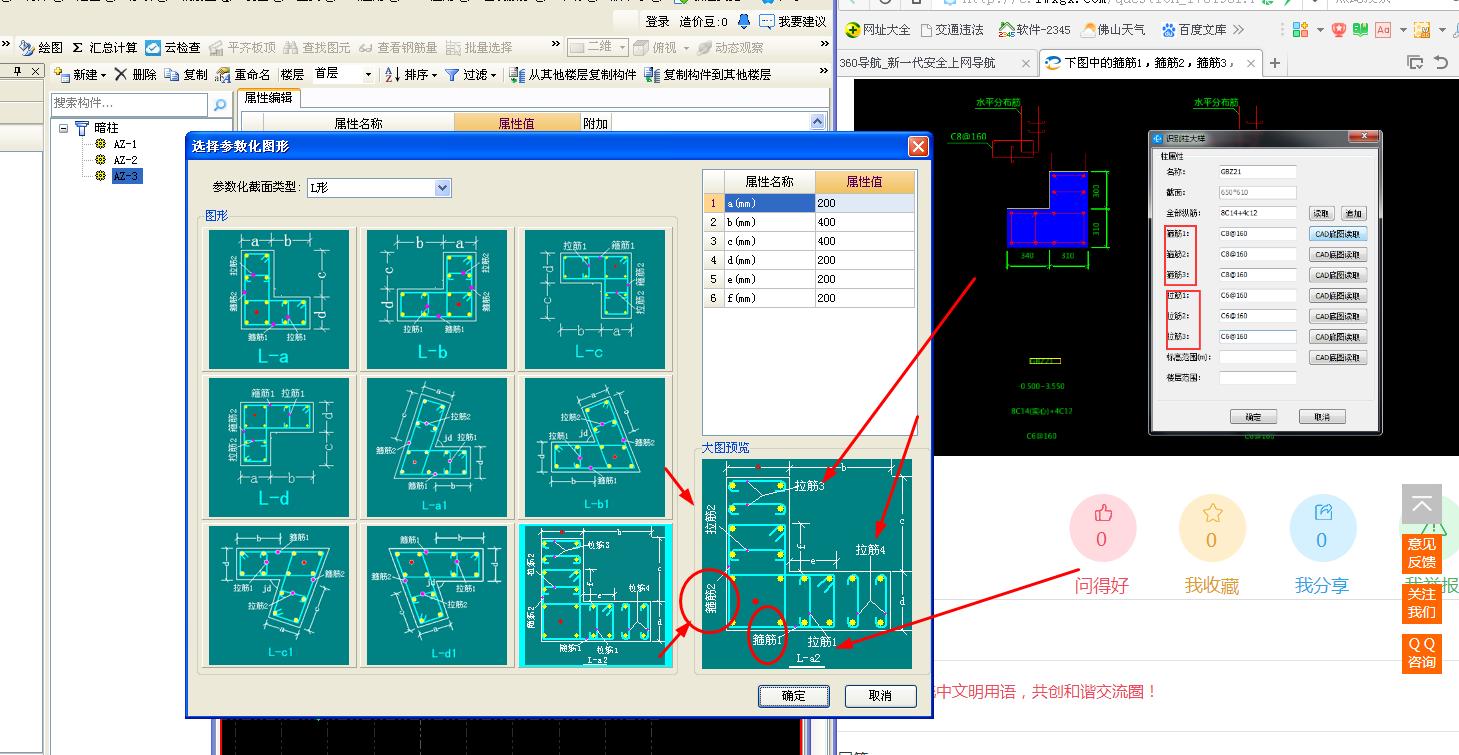Click the 排序 sort icon
The image size is (1459, 755).
pyautogui.click(x=393, y=74)
